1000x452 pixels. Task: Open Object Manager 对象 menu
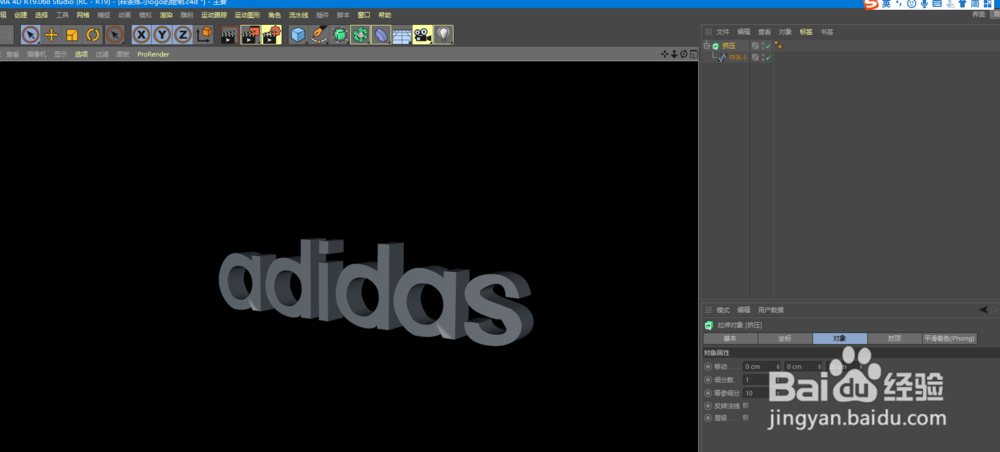pos(785,32)
